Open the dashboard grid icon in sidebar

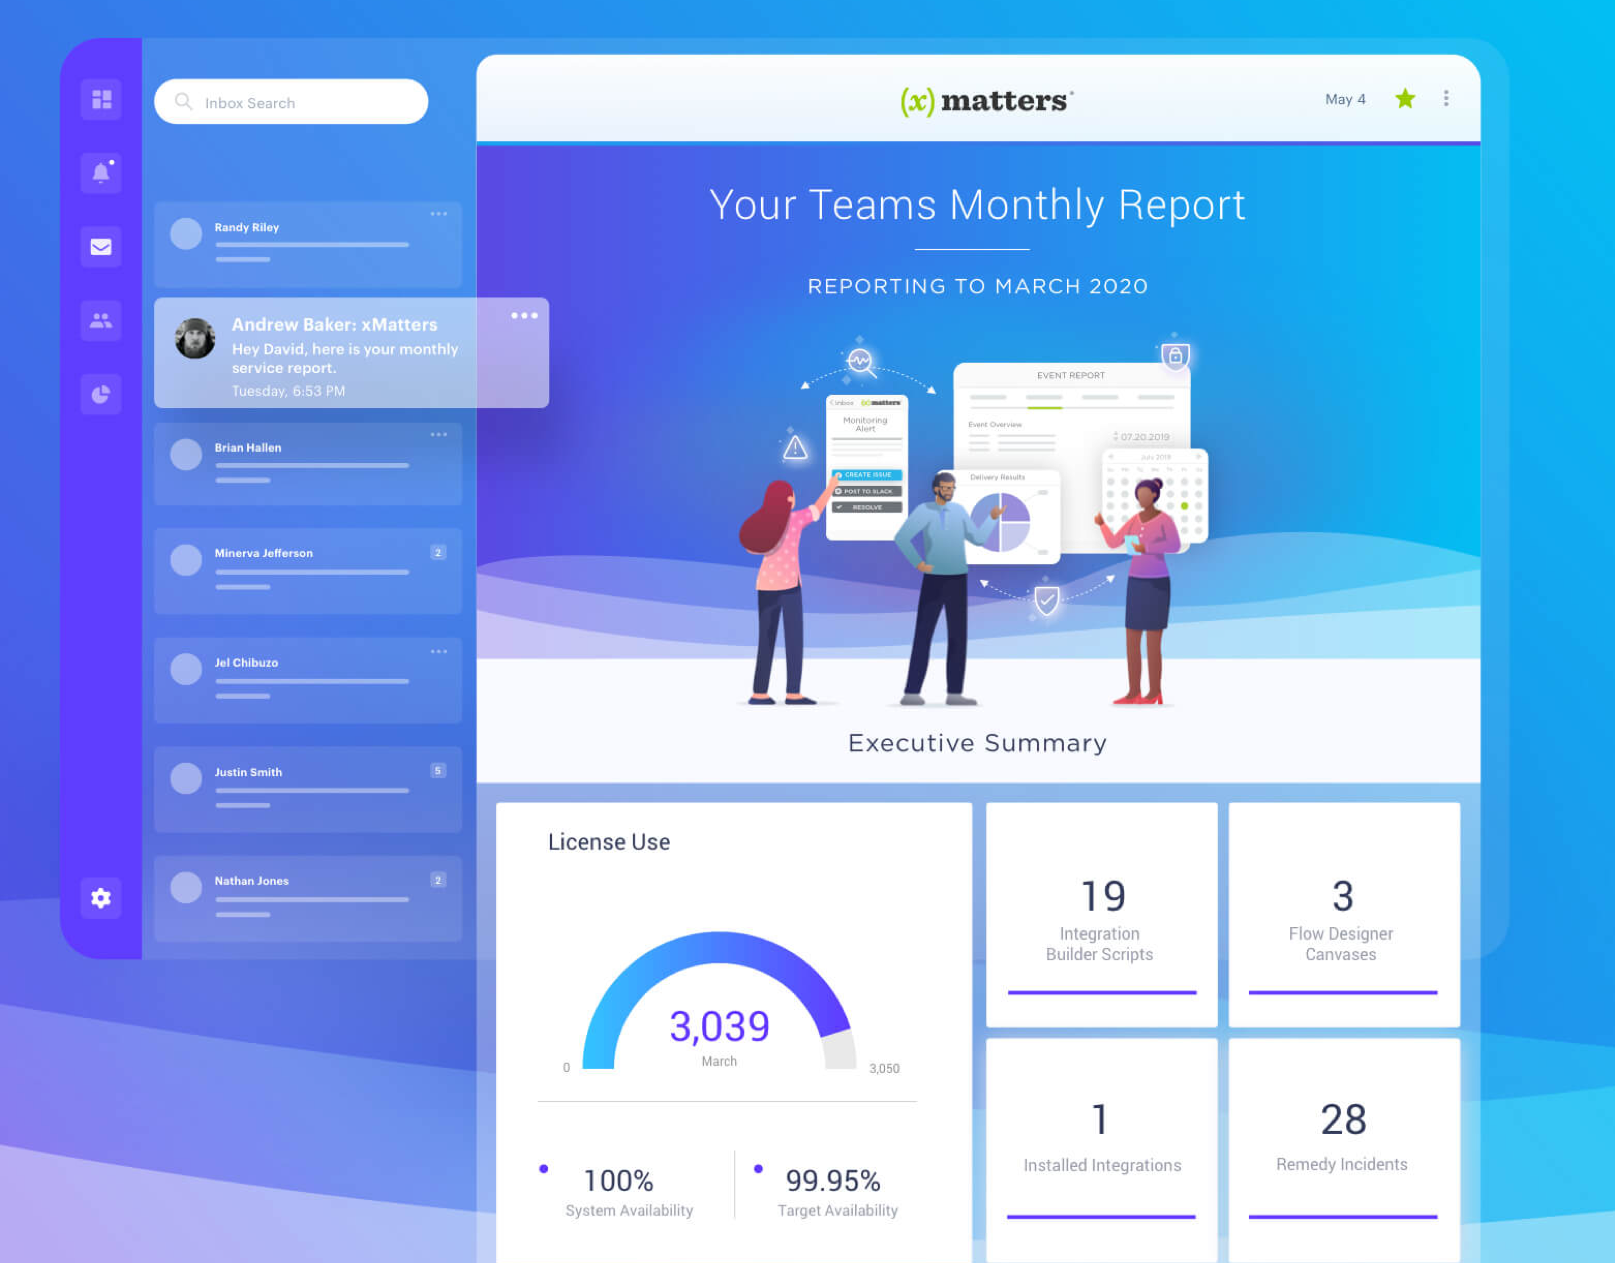[101, 99]
